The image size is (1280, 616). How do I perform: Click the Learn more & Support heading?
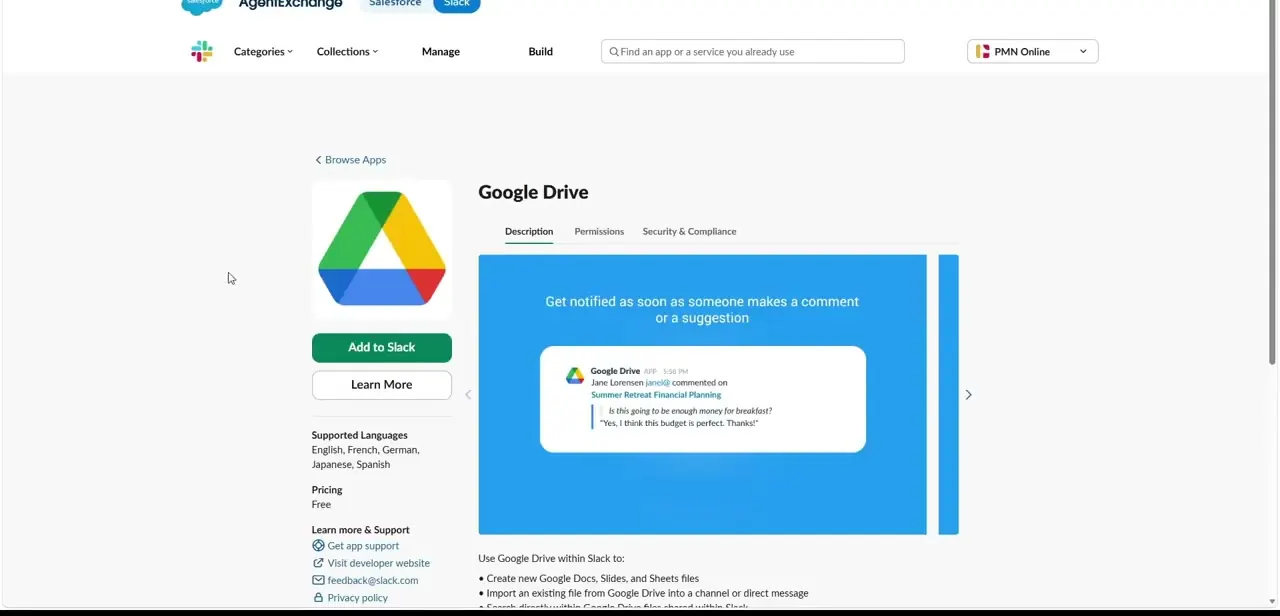[x=360, y=530]
